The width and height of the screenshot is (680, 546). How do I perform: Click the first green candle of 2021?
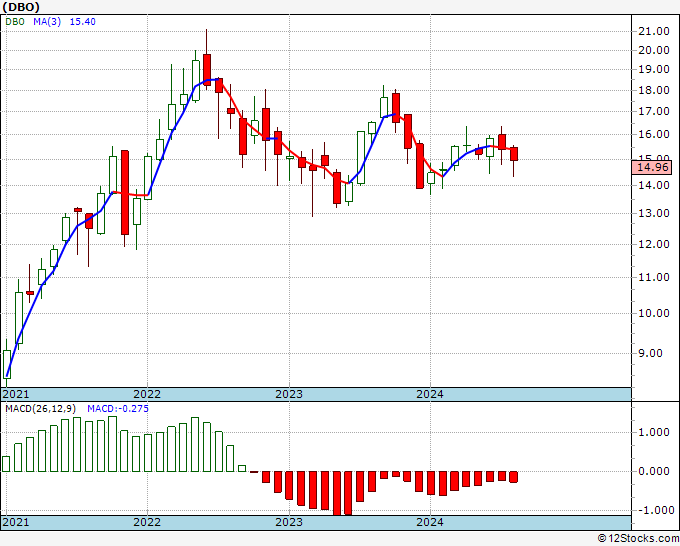[x=7, y=364]
